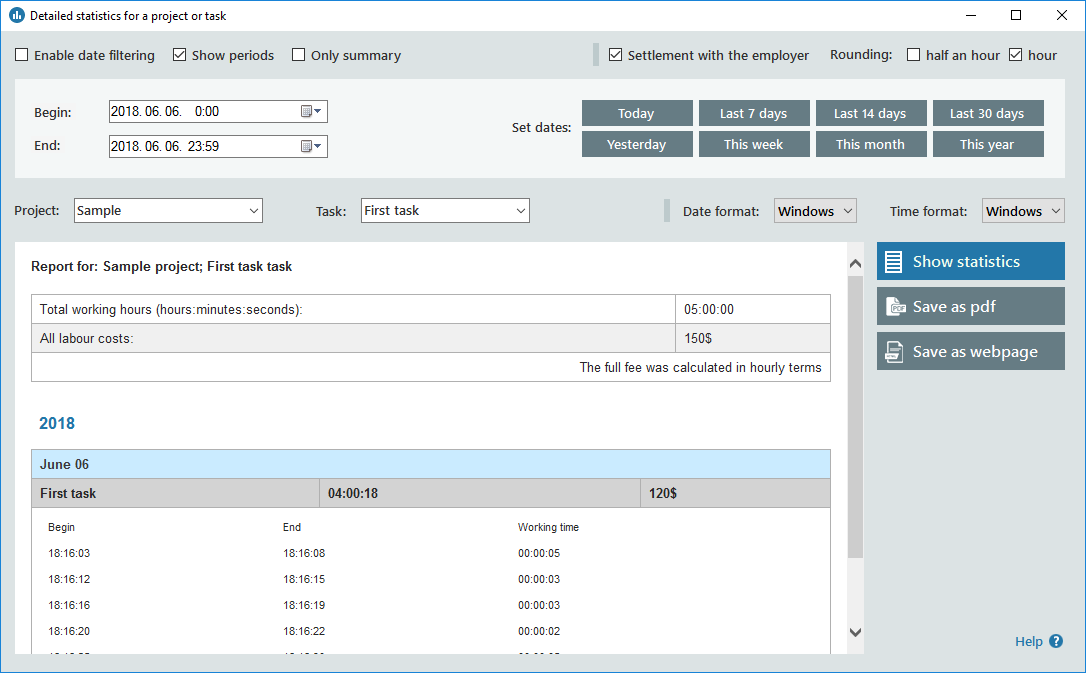Click the app icon in title bar
The height and width of the screenshot is (673, 1086).
tap(16, 16)
